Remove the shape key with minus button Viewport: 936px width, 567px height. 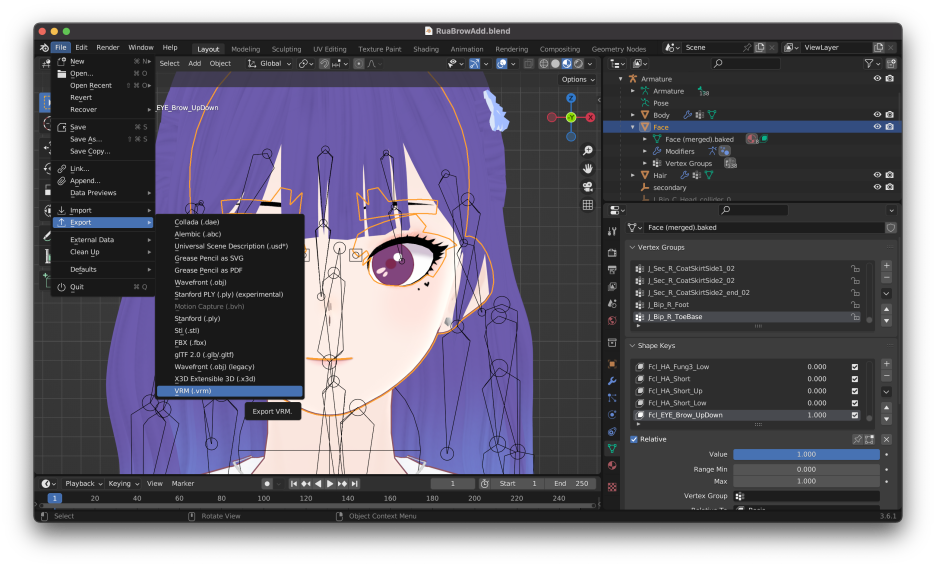[x=886, y=377]
